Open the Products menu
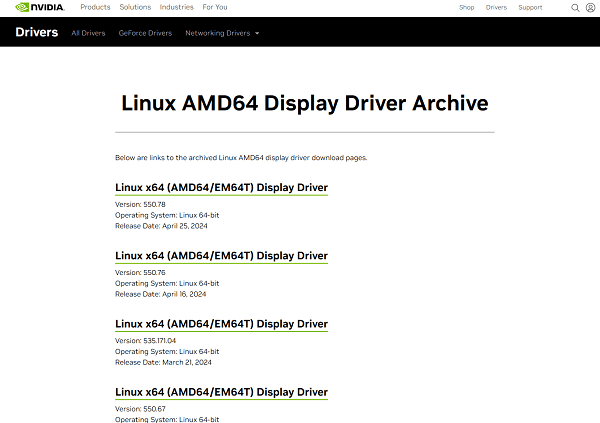 point(95,7)
